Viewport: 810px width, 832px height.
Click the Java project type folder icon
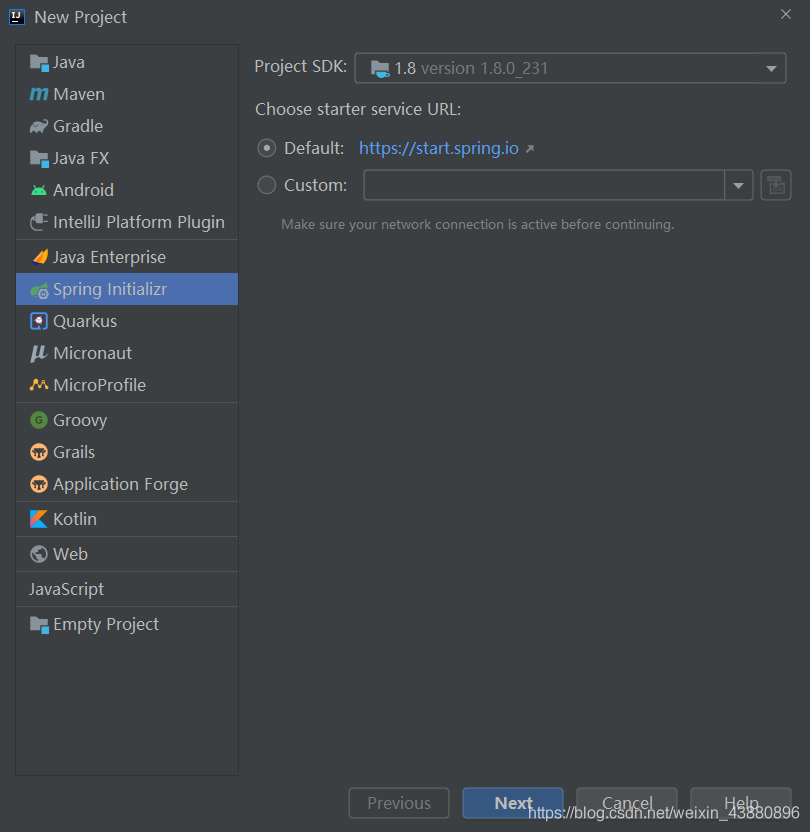(x=39, y=63)
